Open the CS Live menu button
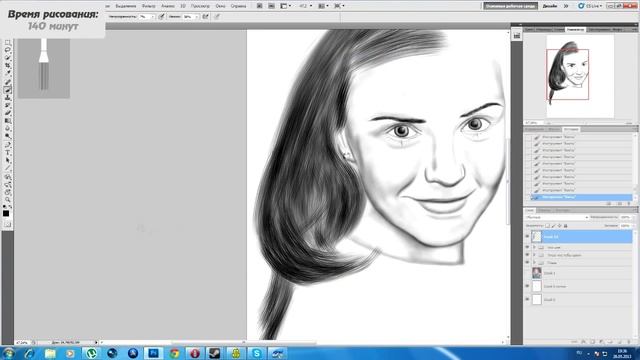This screenshot has height=360, width=640. (590, 6)
